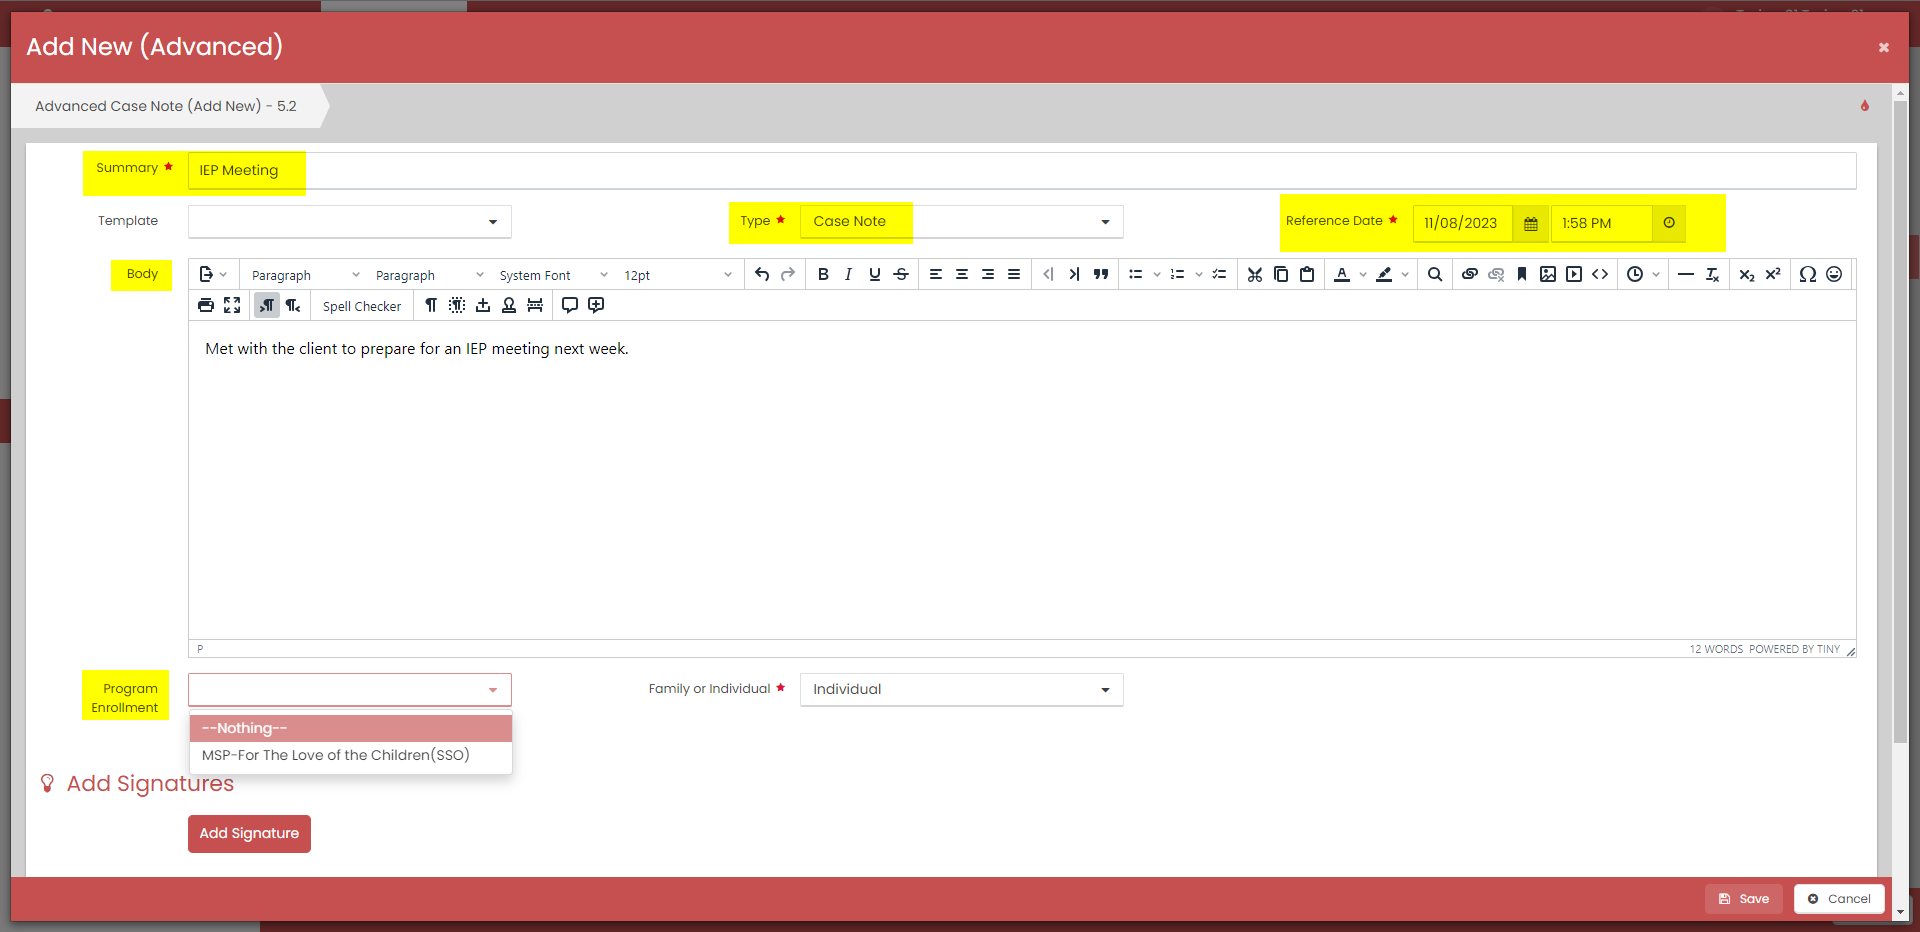Open the text color picker arrow
The height and width of the screenshot is (932, 1920).
tap(1362, 275)
